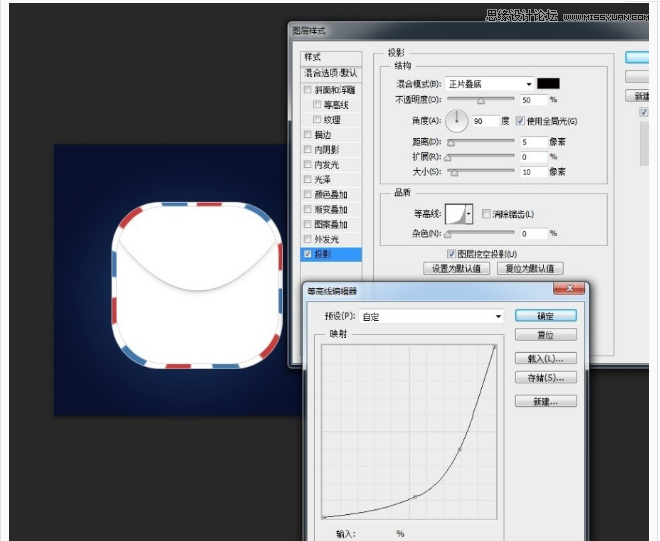Open the 混合模式 dropdown showing 正片叠底
The height and width of the screenshot is (541, 660).
[x=490, y=84]
